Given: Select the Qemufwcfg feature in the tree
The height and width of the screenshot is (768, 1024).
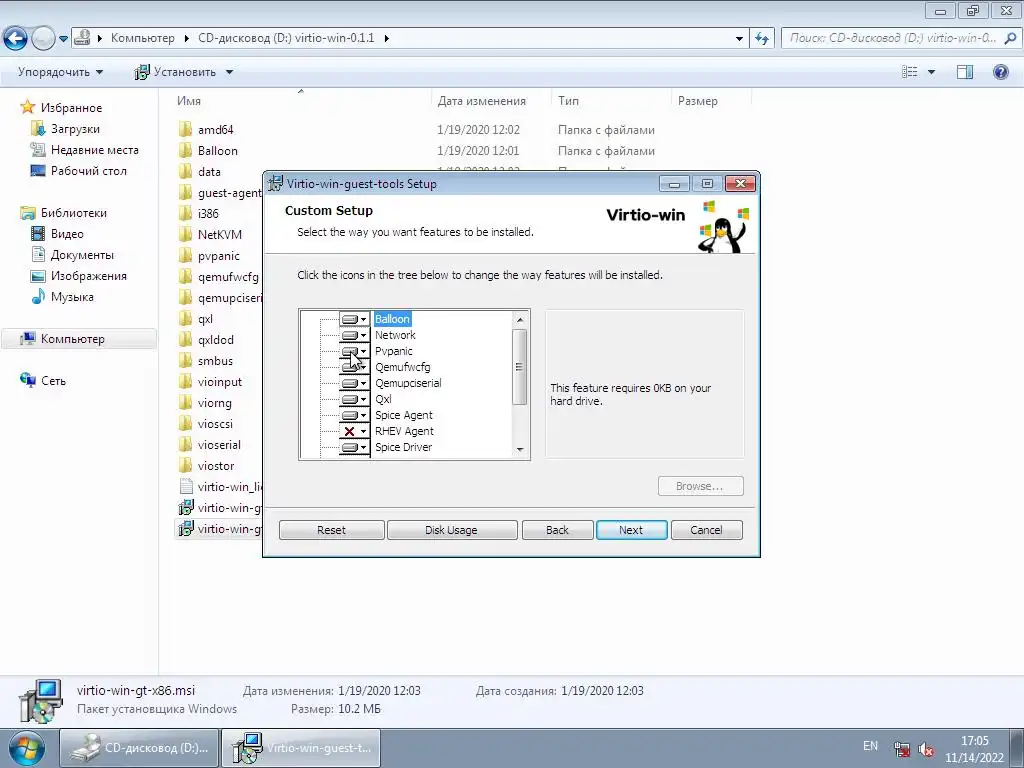Looking at the screenshot, I should click(402, 367).
